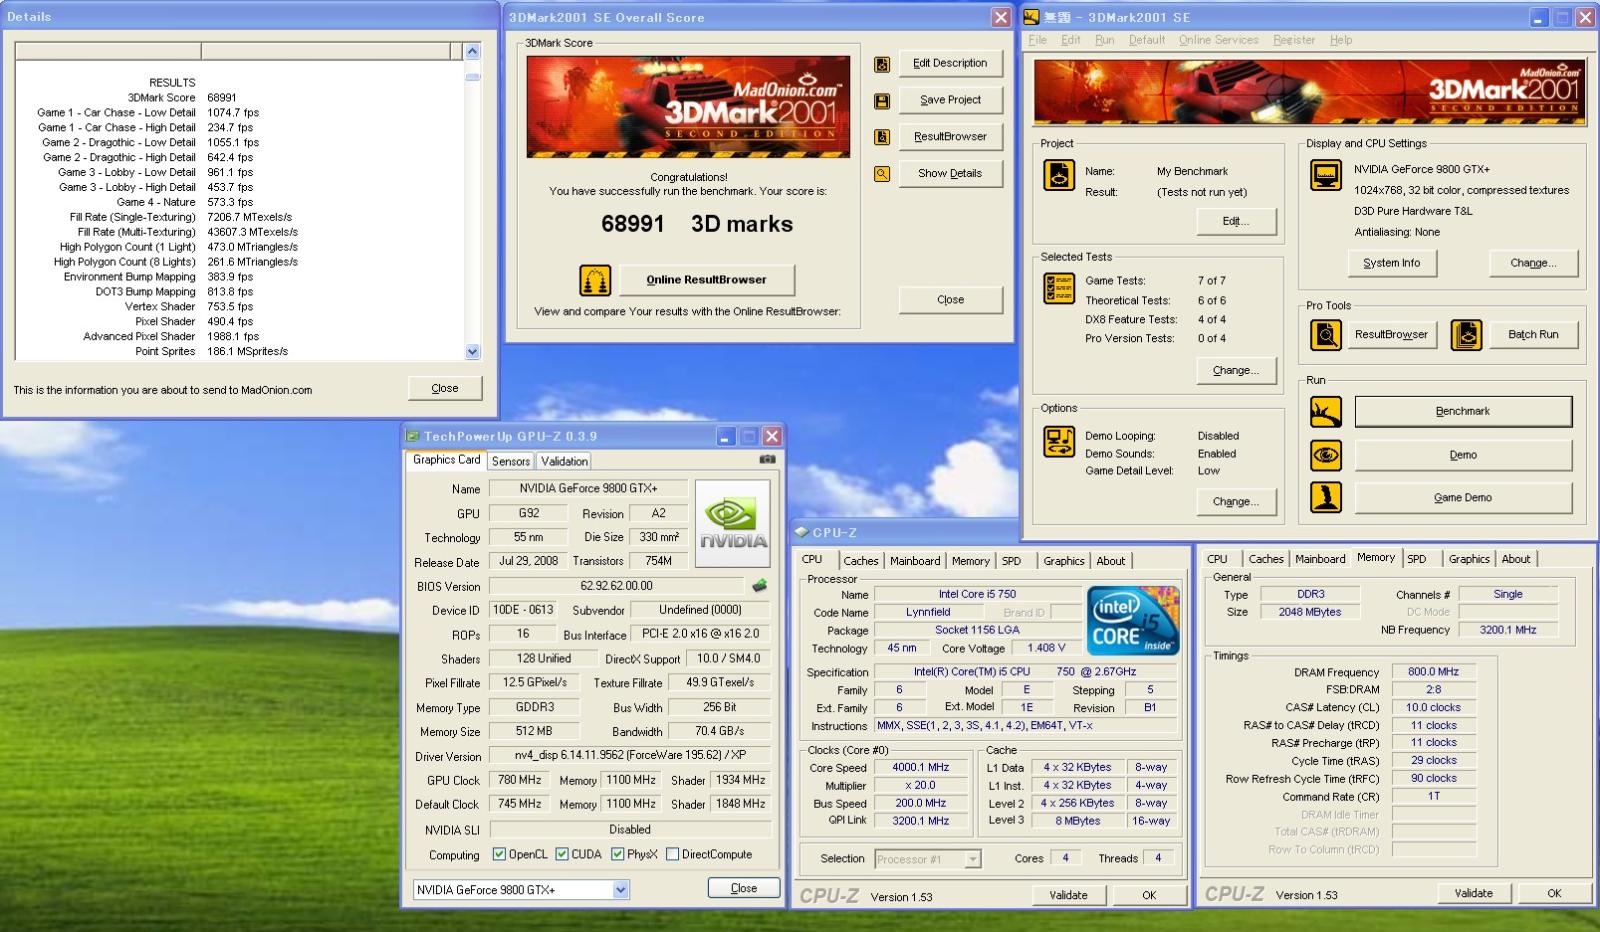The width and height of the screenshot is (1600, 932).
Task: Open the Help menu in 3DMark2001 SE
Action: 1341,40
